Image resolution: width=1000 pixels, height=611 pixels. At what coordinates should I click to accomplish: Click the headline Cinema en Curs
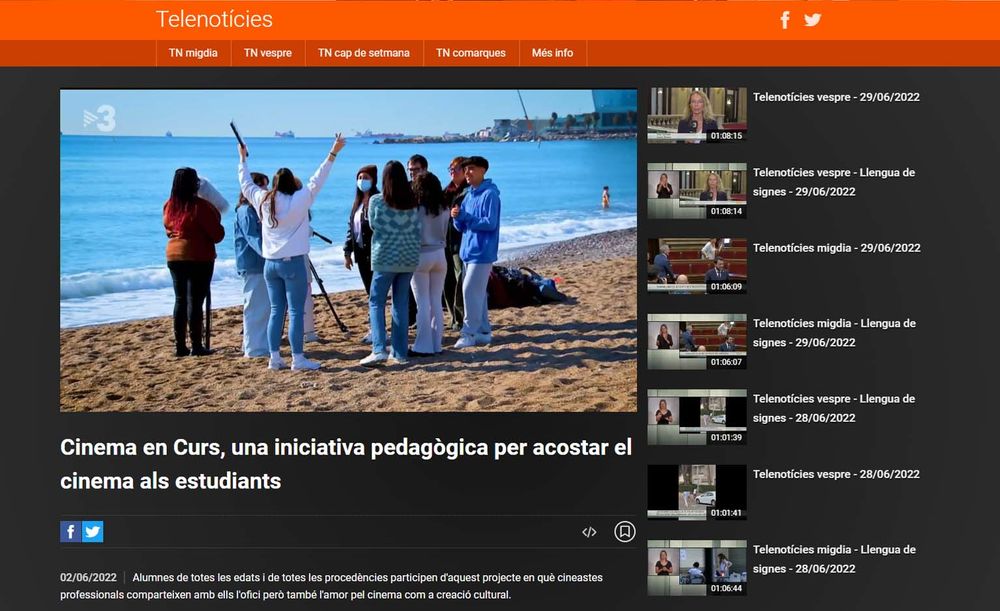click(346, 464)
